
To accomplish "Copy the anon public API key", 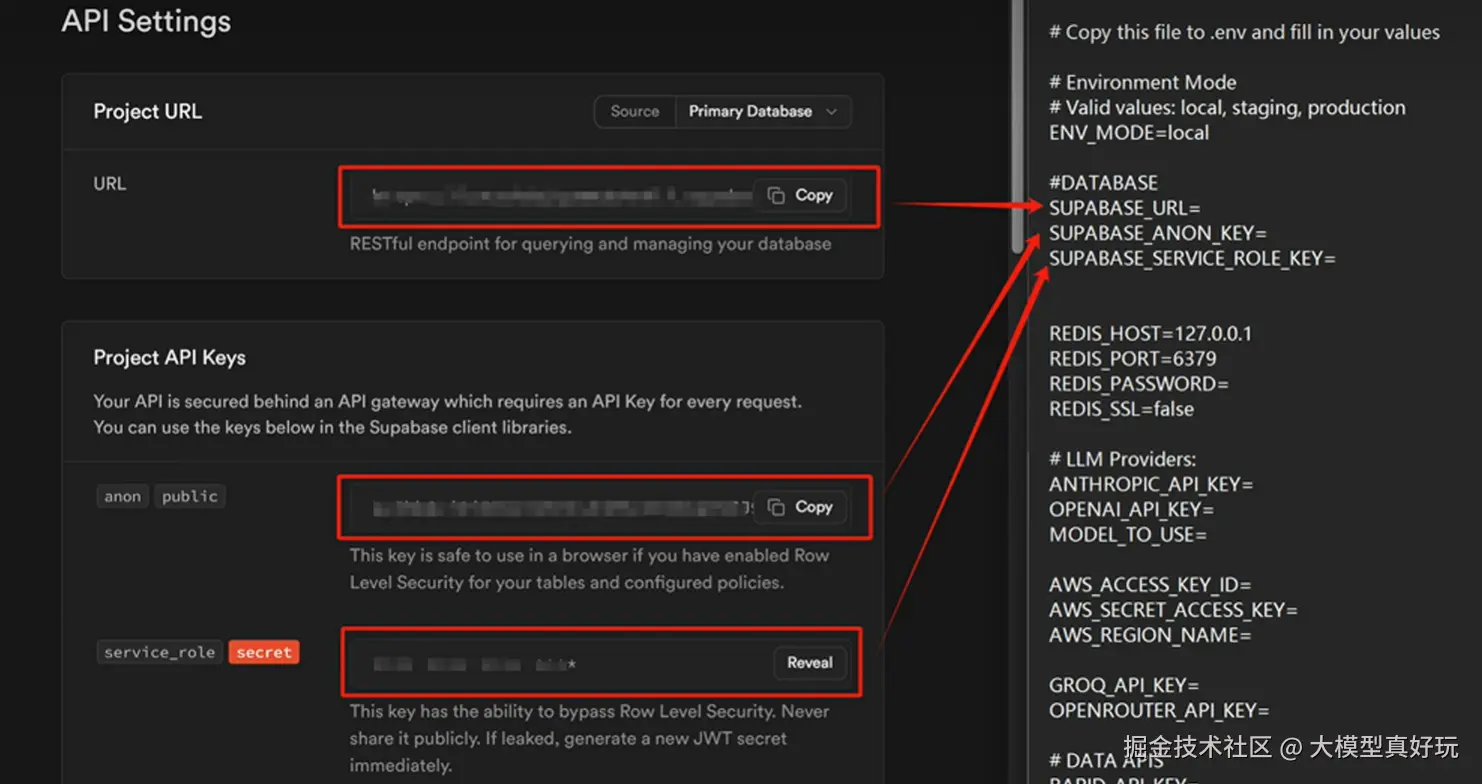I will pyautogui.click(x=799, y=507).
